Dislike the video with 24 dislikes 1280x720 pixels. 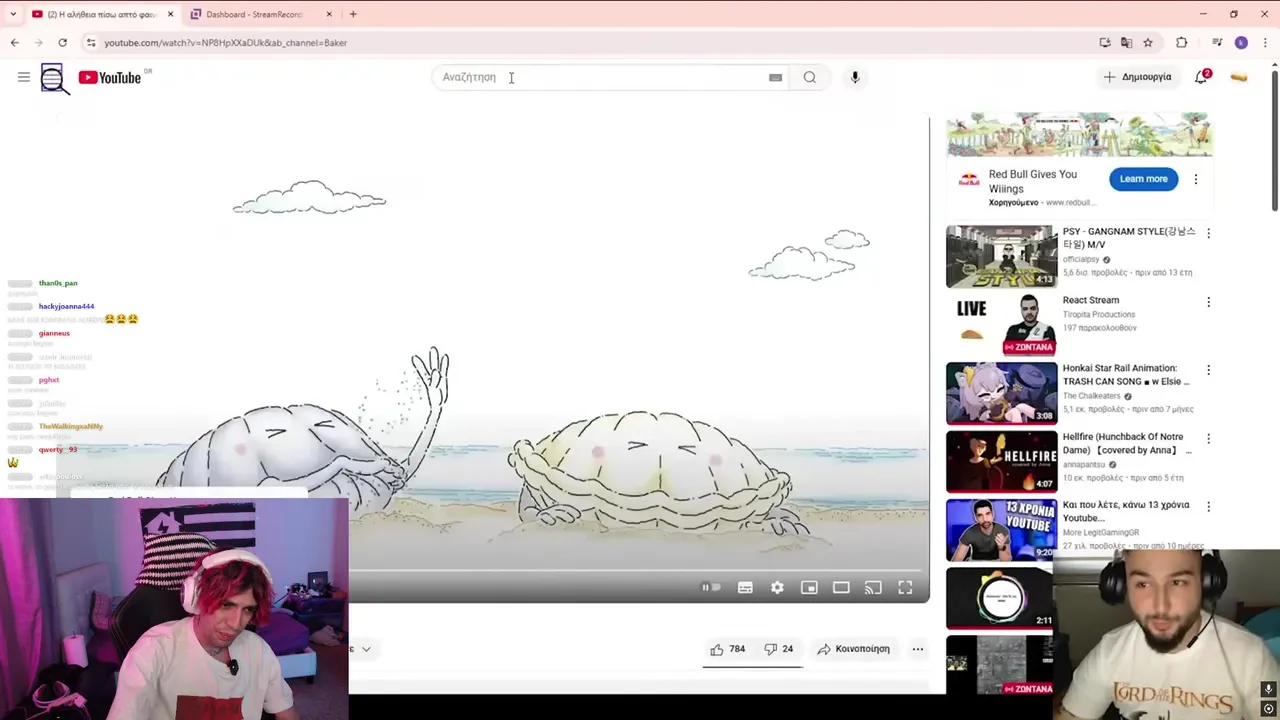[x=779, y=649]
